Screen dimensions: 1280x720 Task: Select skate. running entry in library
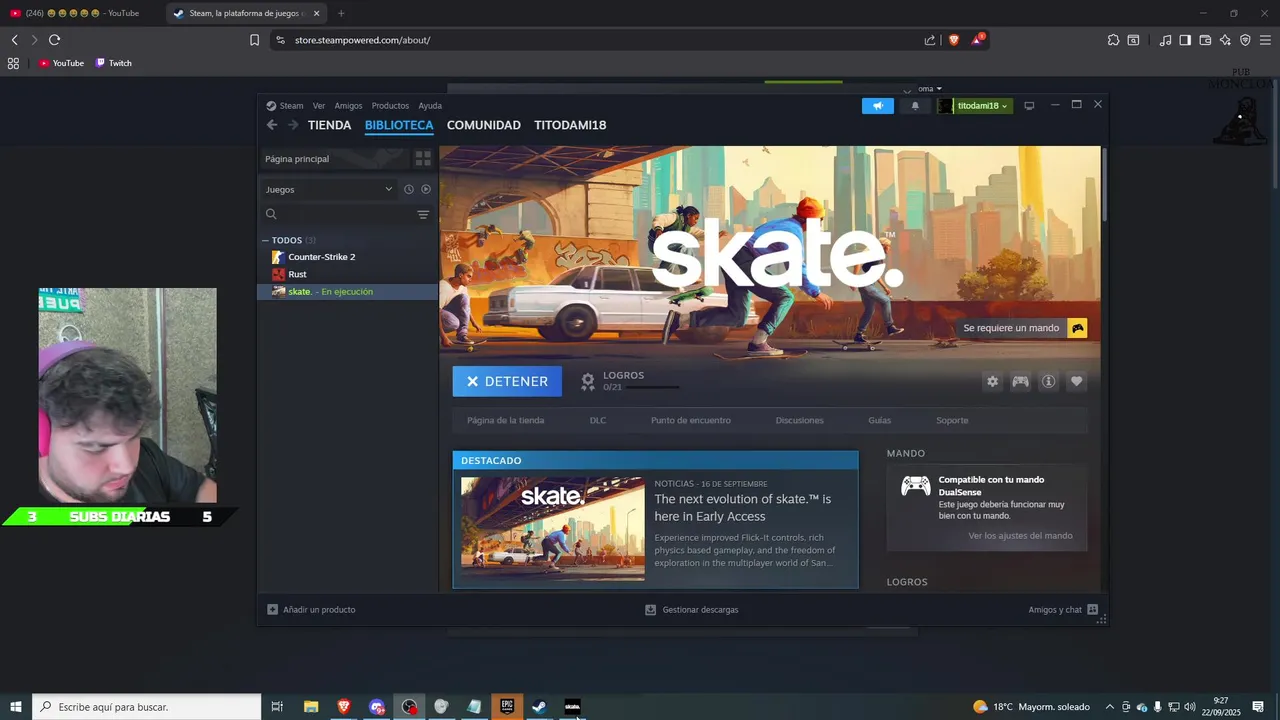click(347, 291)
